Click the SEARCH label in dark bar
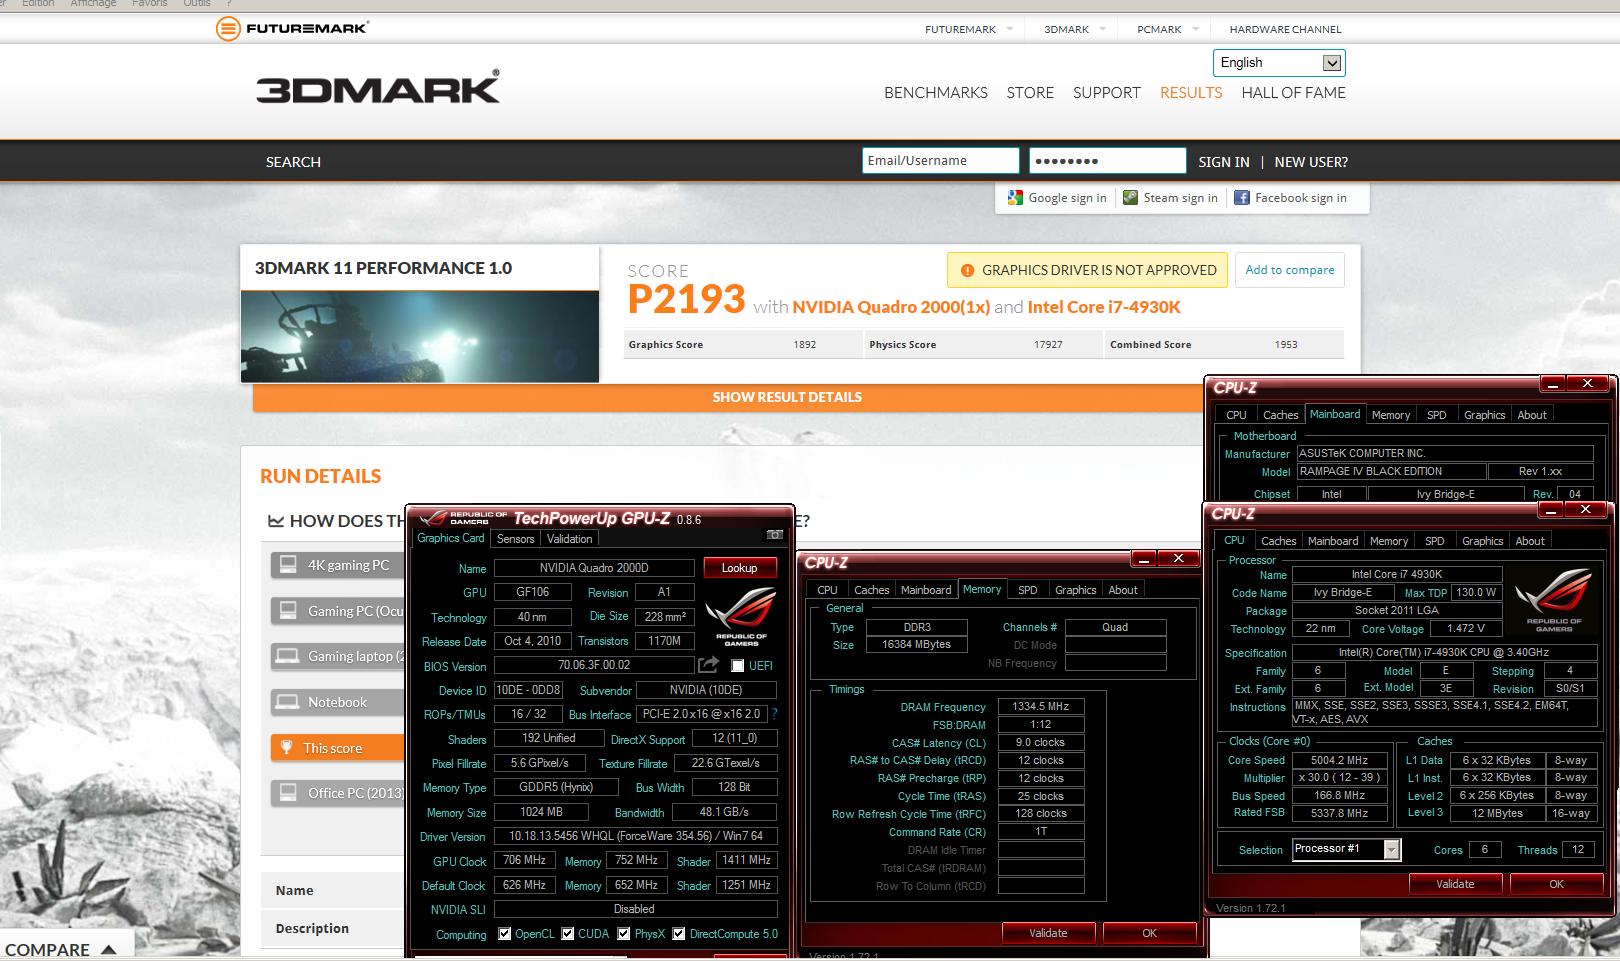 [x=293, y=162]
